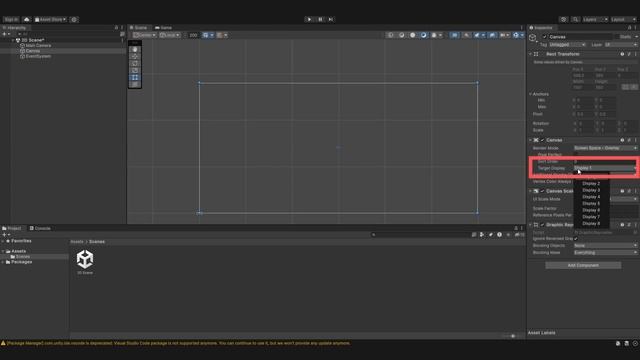Viewport: 640px width, 360px height.
Task: Click the Play button
Action: coord(309,19)
